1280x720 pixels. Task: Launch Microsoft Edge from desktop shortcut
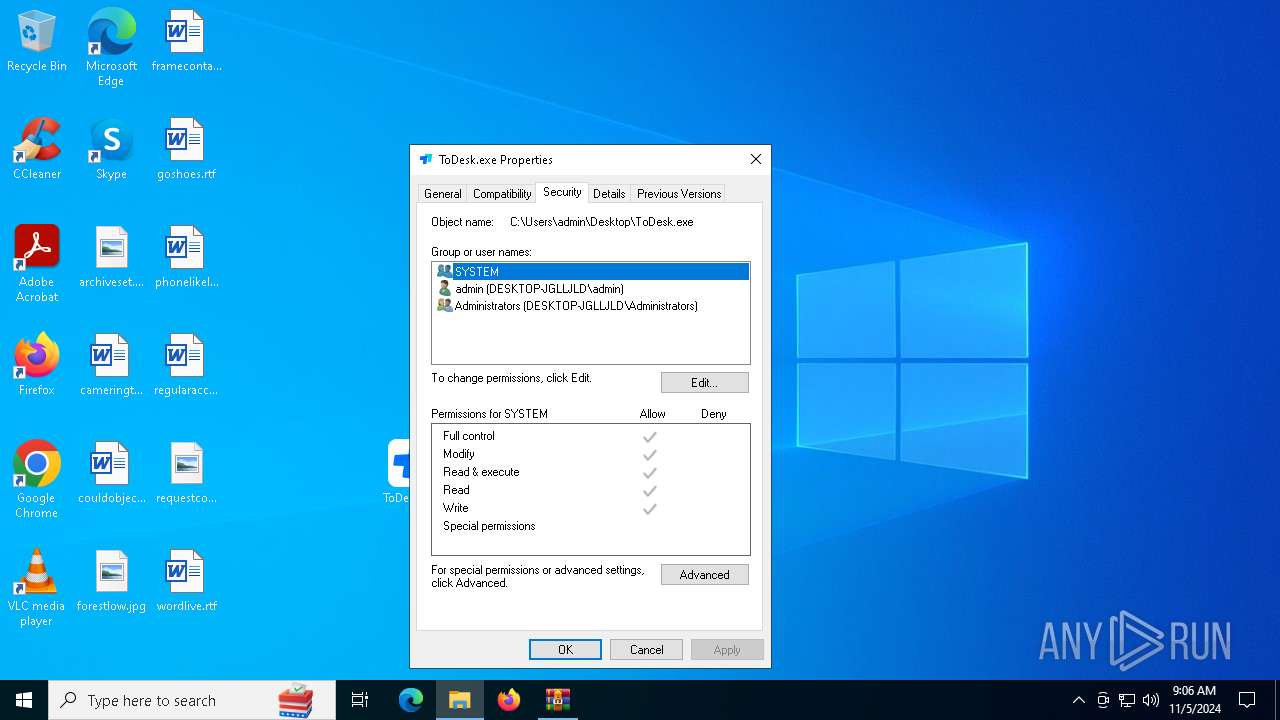[111, 47]
